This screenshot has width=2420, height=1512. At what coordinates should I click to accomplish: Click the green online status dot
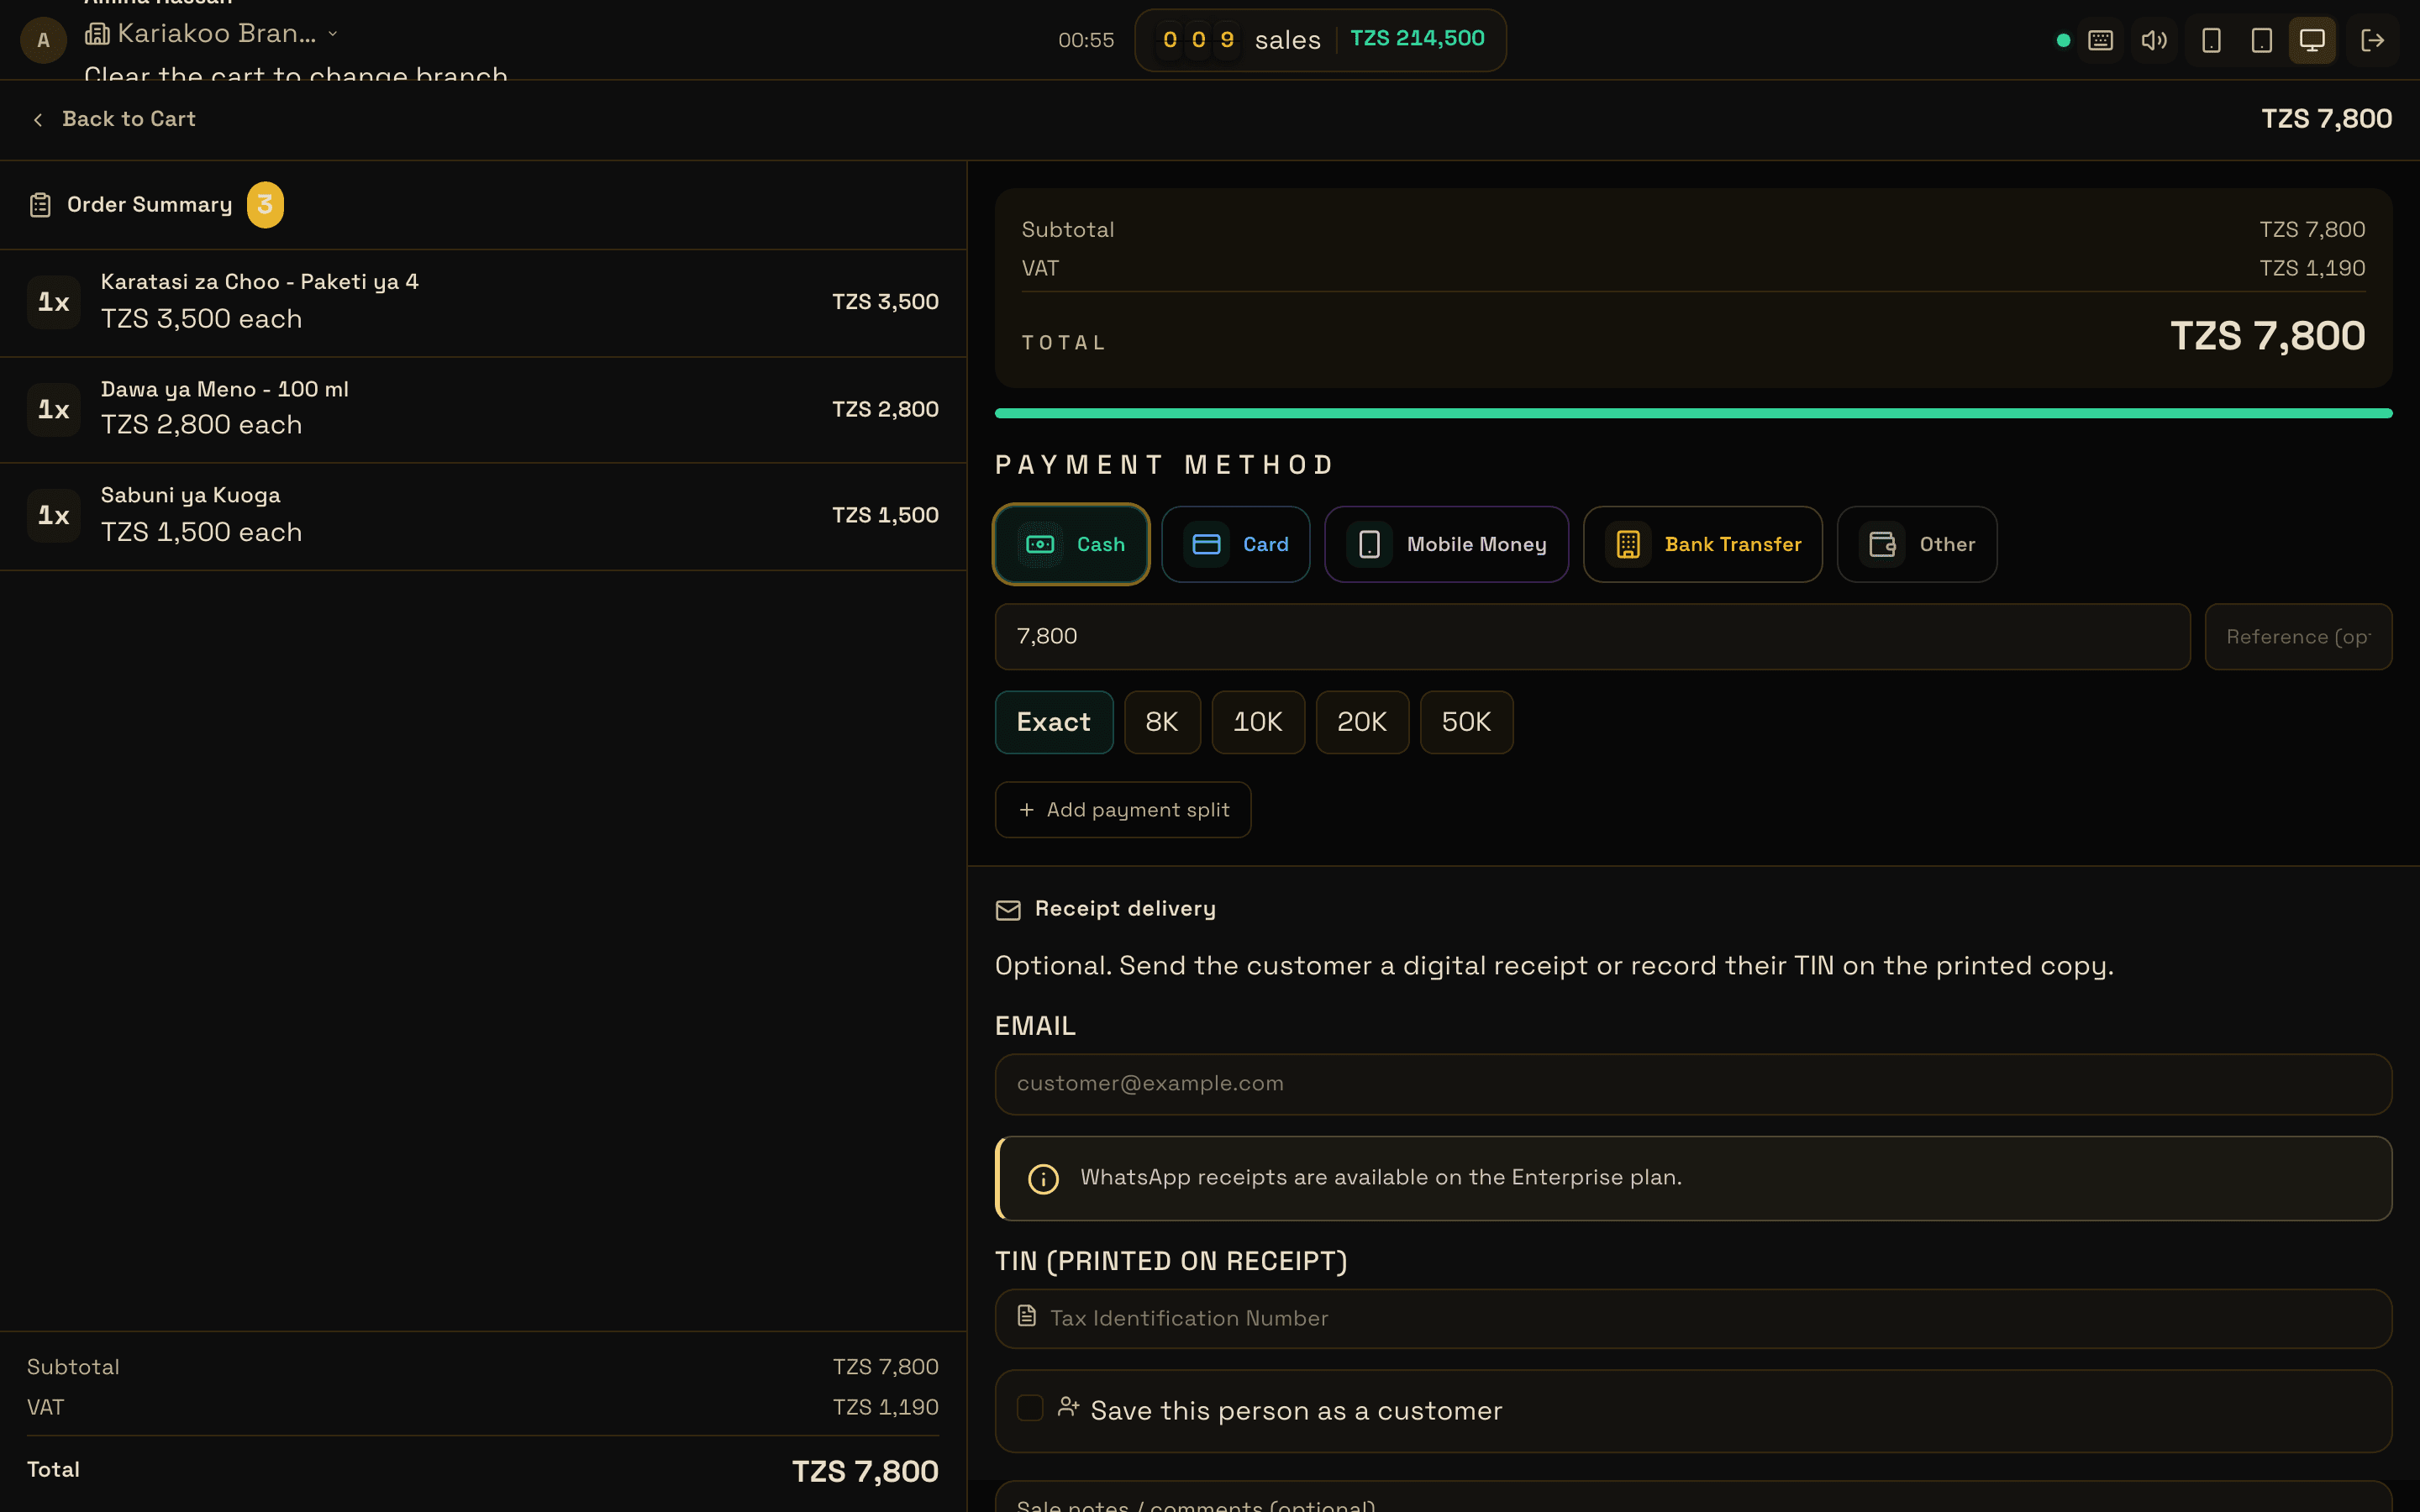[x=2063, y=40]
